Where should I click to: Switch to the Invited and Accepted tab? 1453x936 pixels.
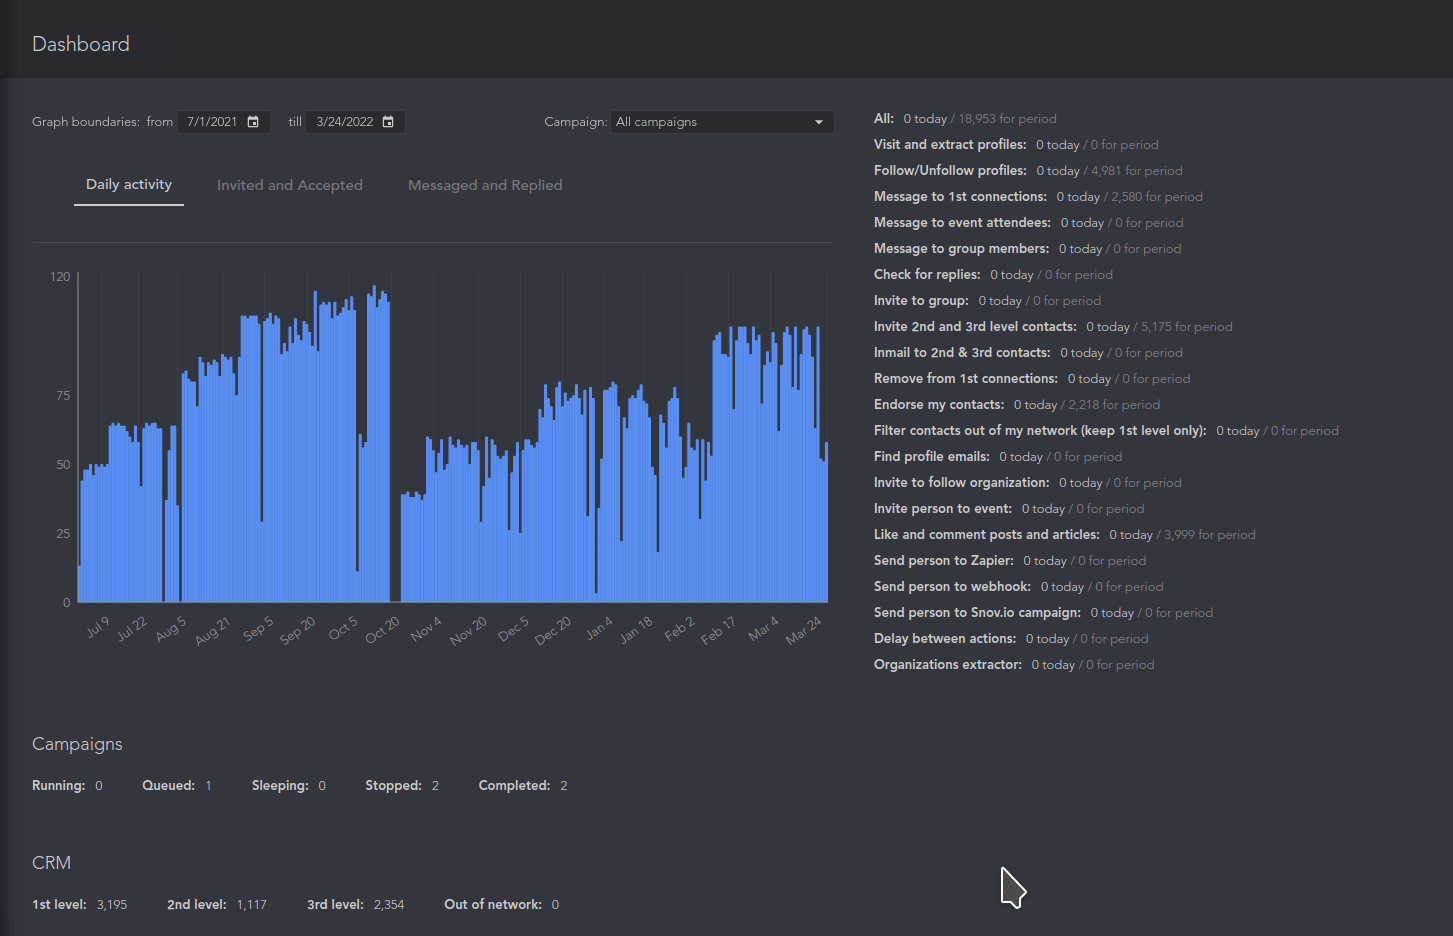290,186
